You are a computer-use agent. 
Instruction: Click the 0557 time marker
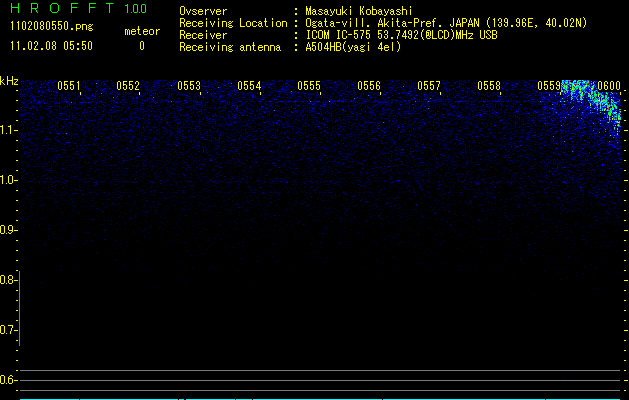tap(429, 86)
